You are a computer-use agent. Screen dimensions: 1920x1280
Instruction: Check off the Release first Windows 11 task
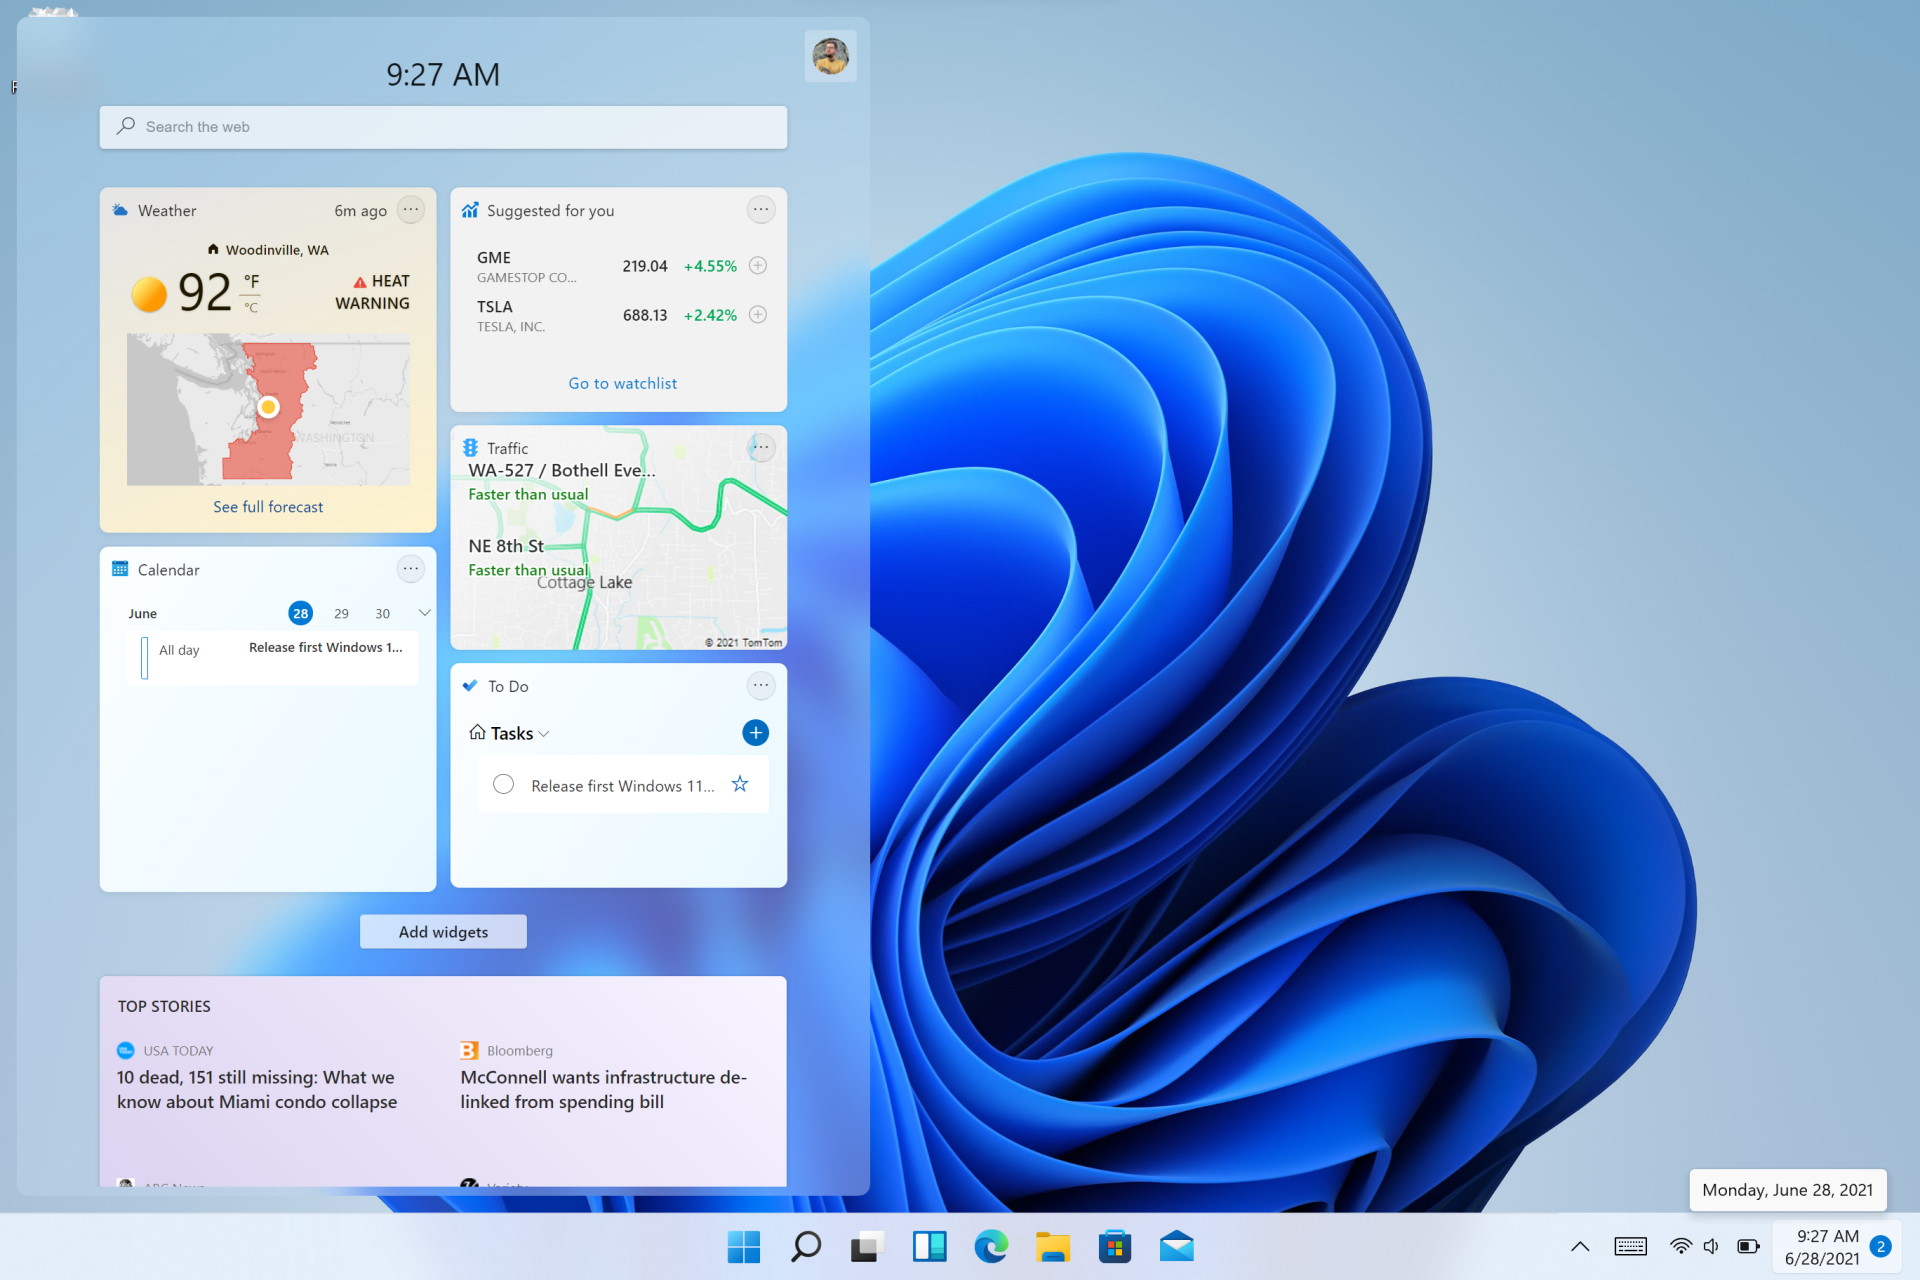coord(503,784)
